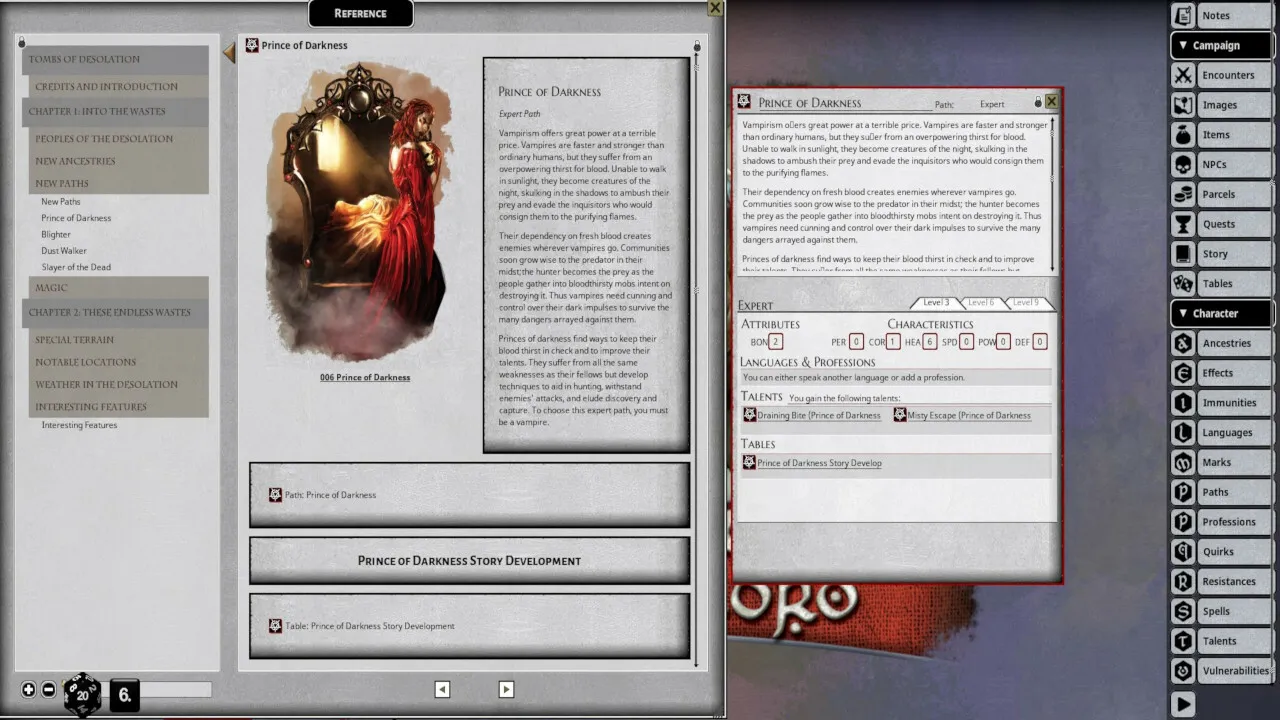Open Talents in the sidebar
Screen dimensions: 1280x720
click(1221, 641)
